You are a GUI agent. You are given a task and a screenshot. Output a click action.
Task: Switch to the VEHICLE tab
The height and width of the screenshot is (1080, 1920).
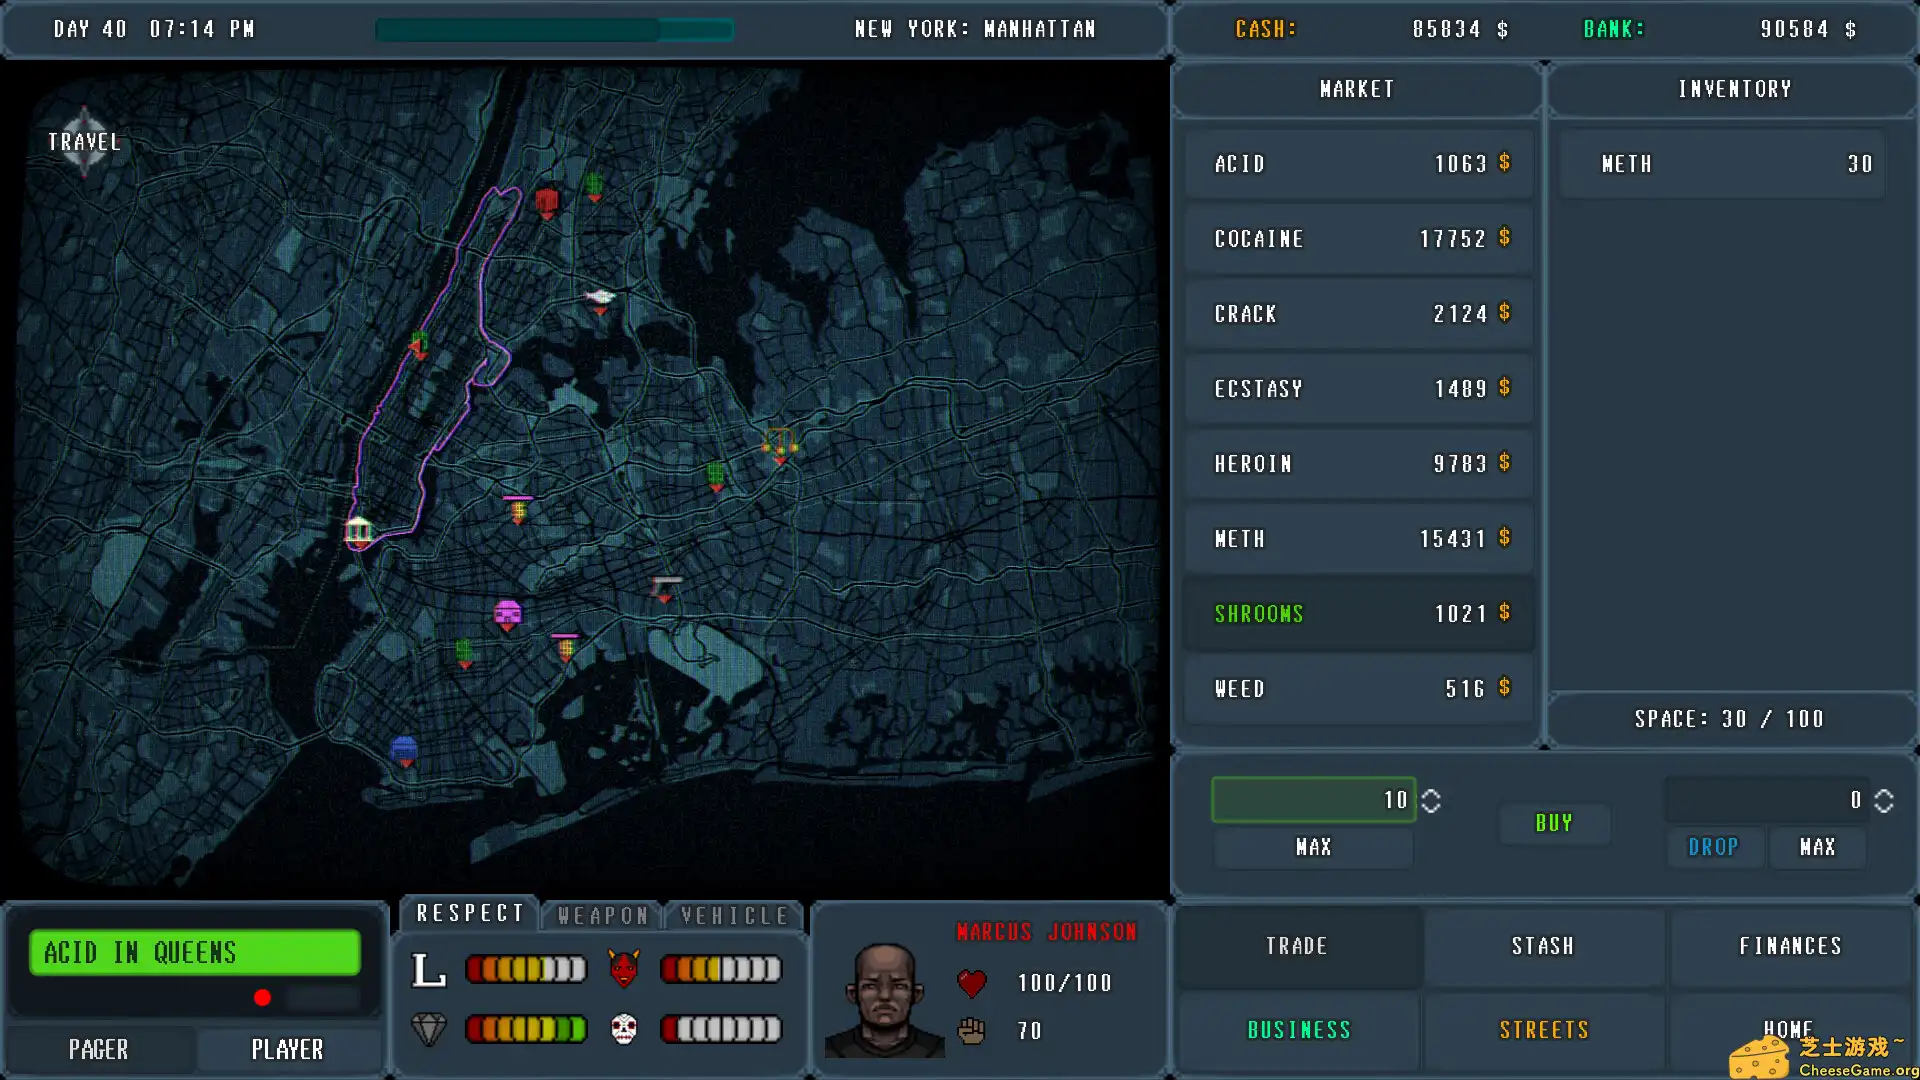pyautogui.click(x=733, y=914)
